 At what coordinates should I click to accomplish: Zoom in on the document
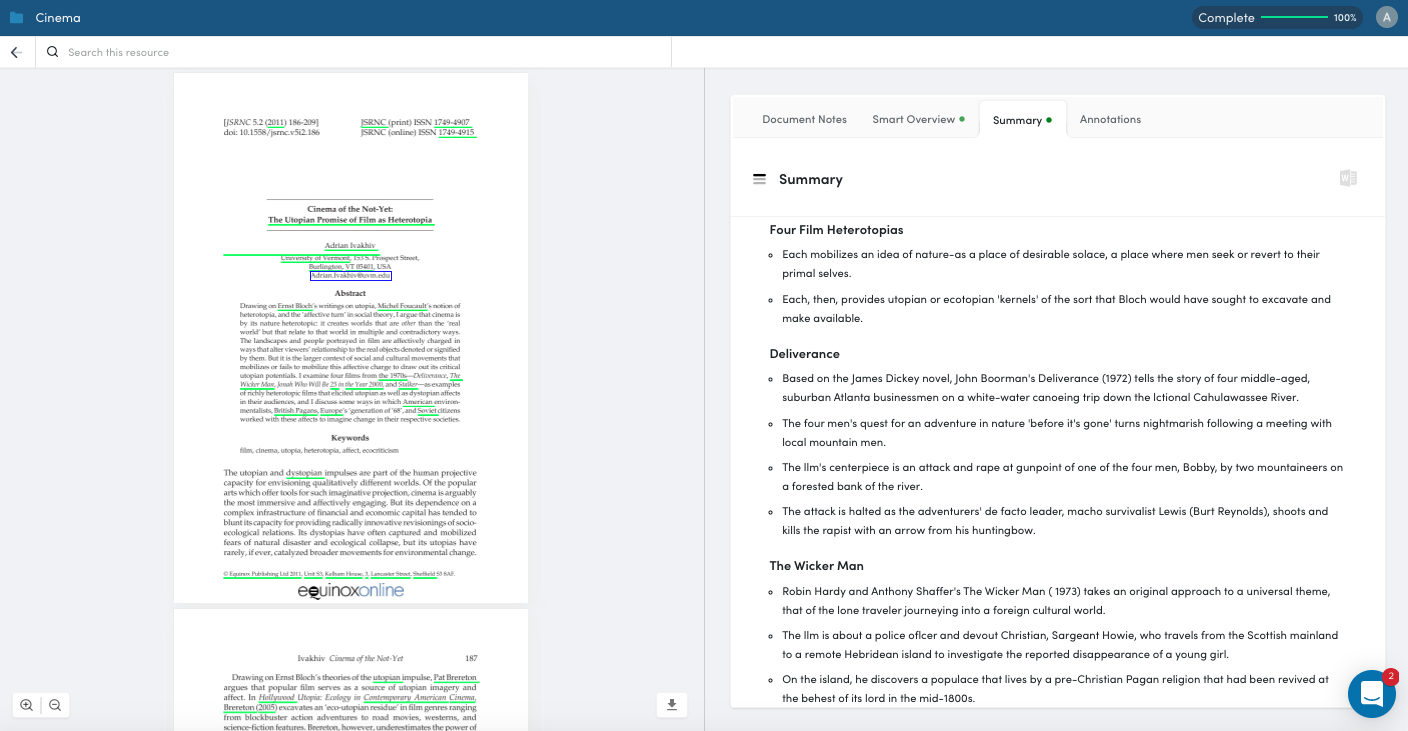click(x=26, y=705)
